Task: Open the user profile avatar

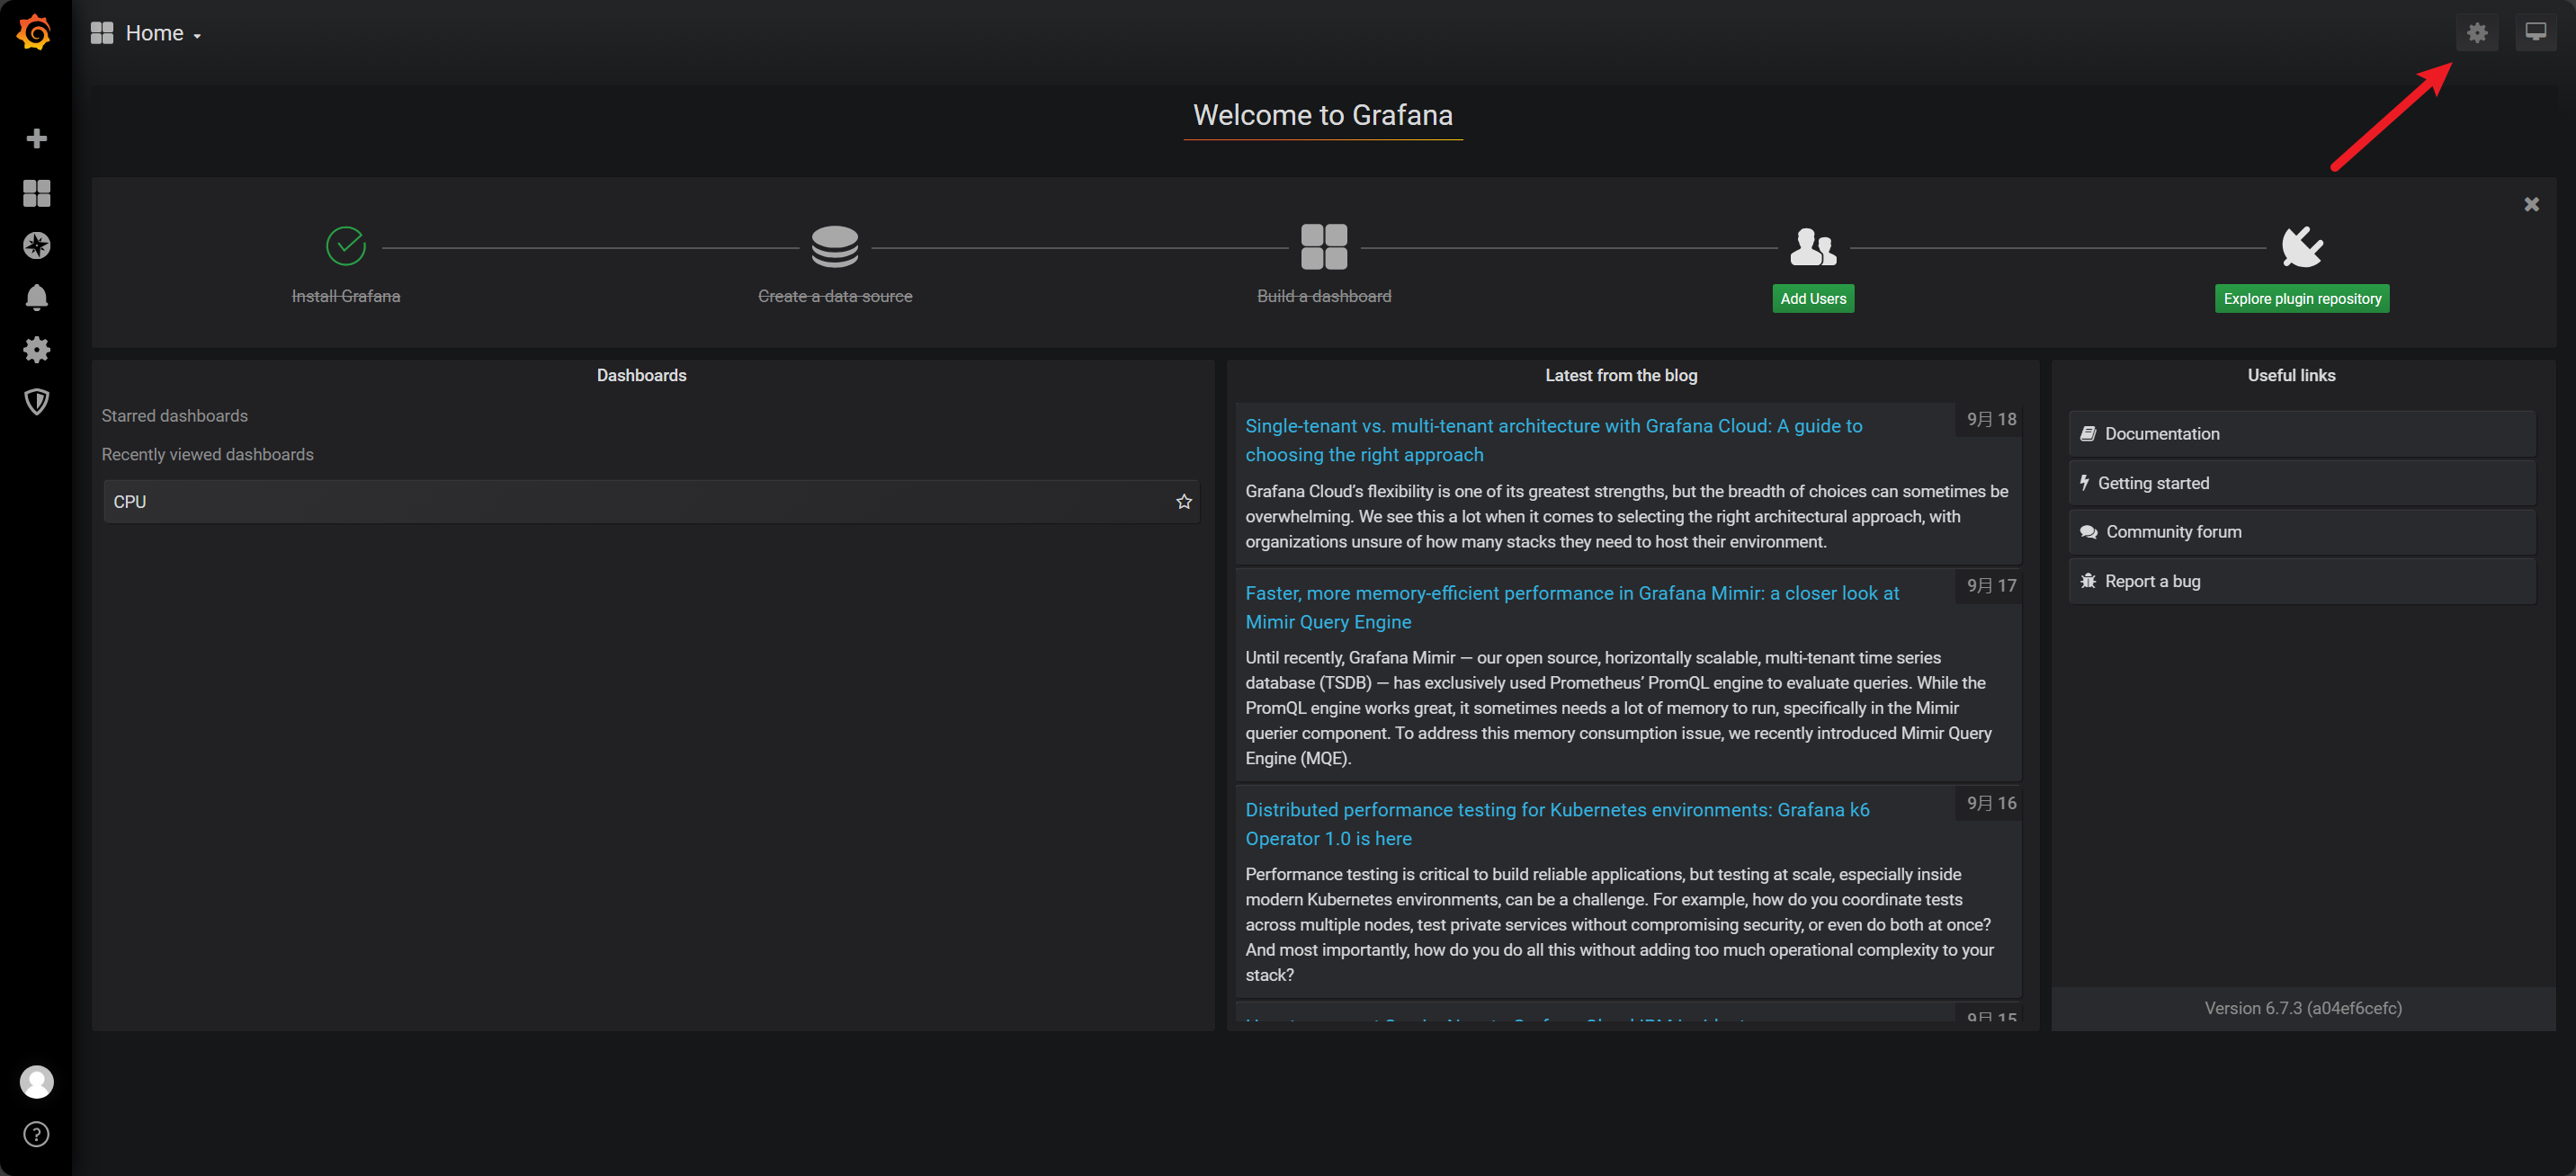Action: click(37, 1081)
